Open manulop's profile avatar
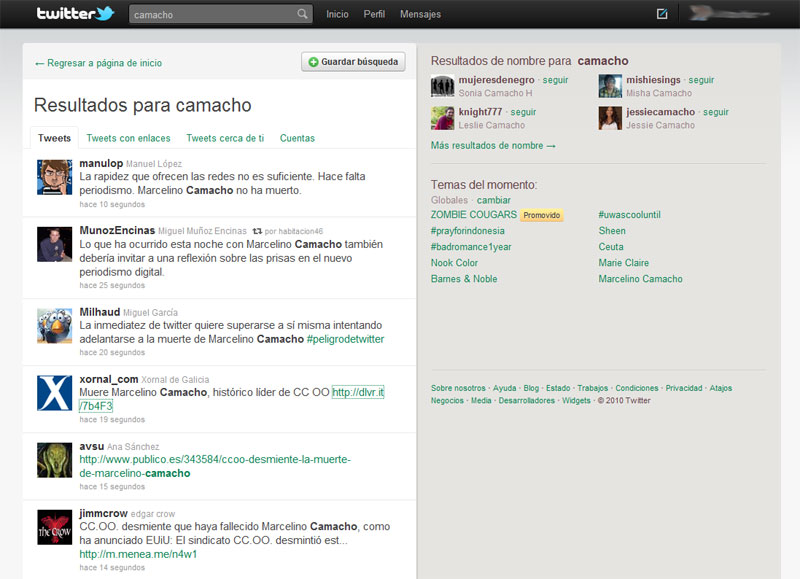Viewport: 800px width, 579px height. [x=53, y=175]
